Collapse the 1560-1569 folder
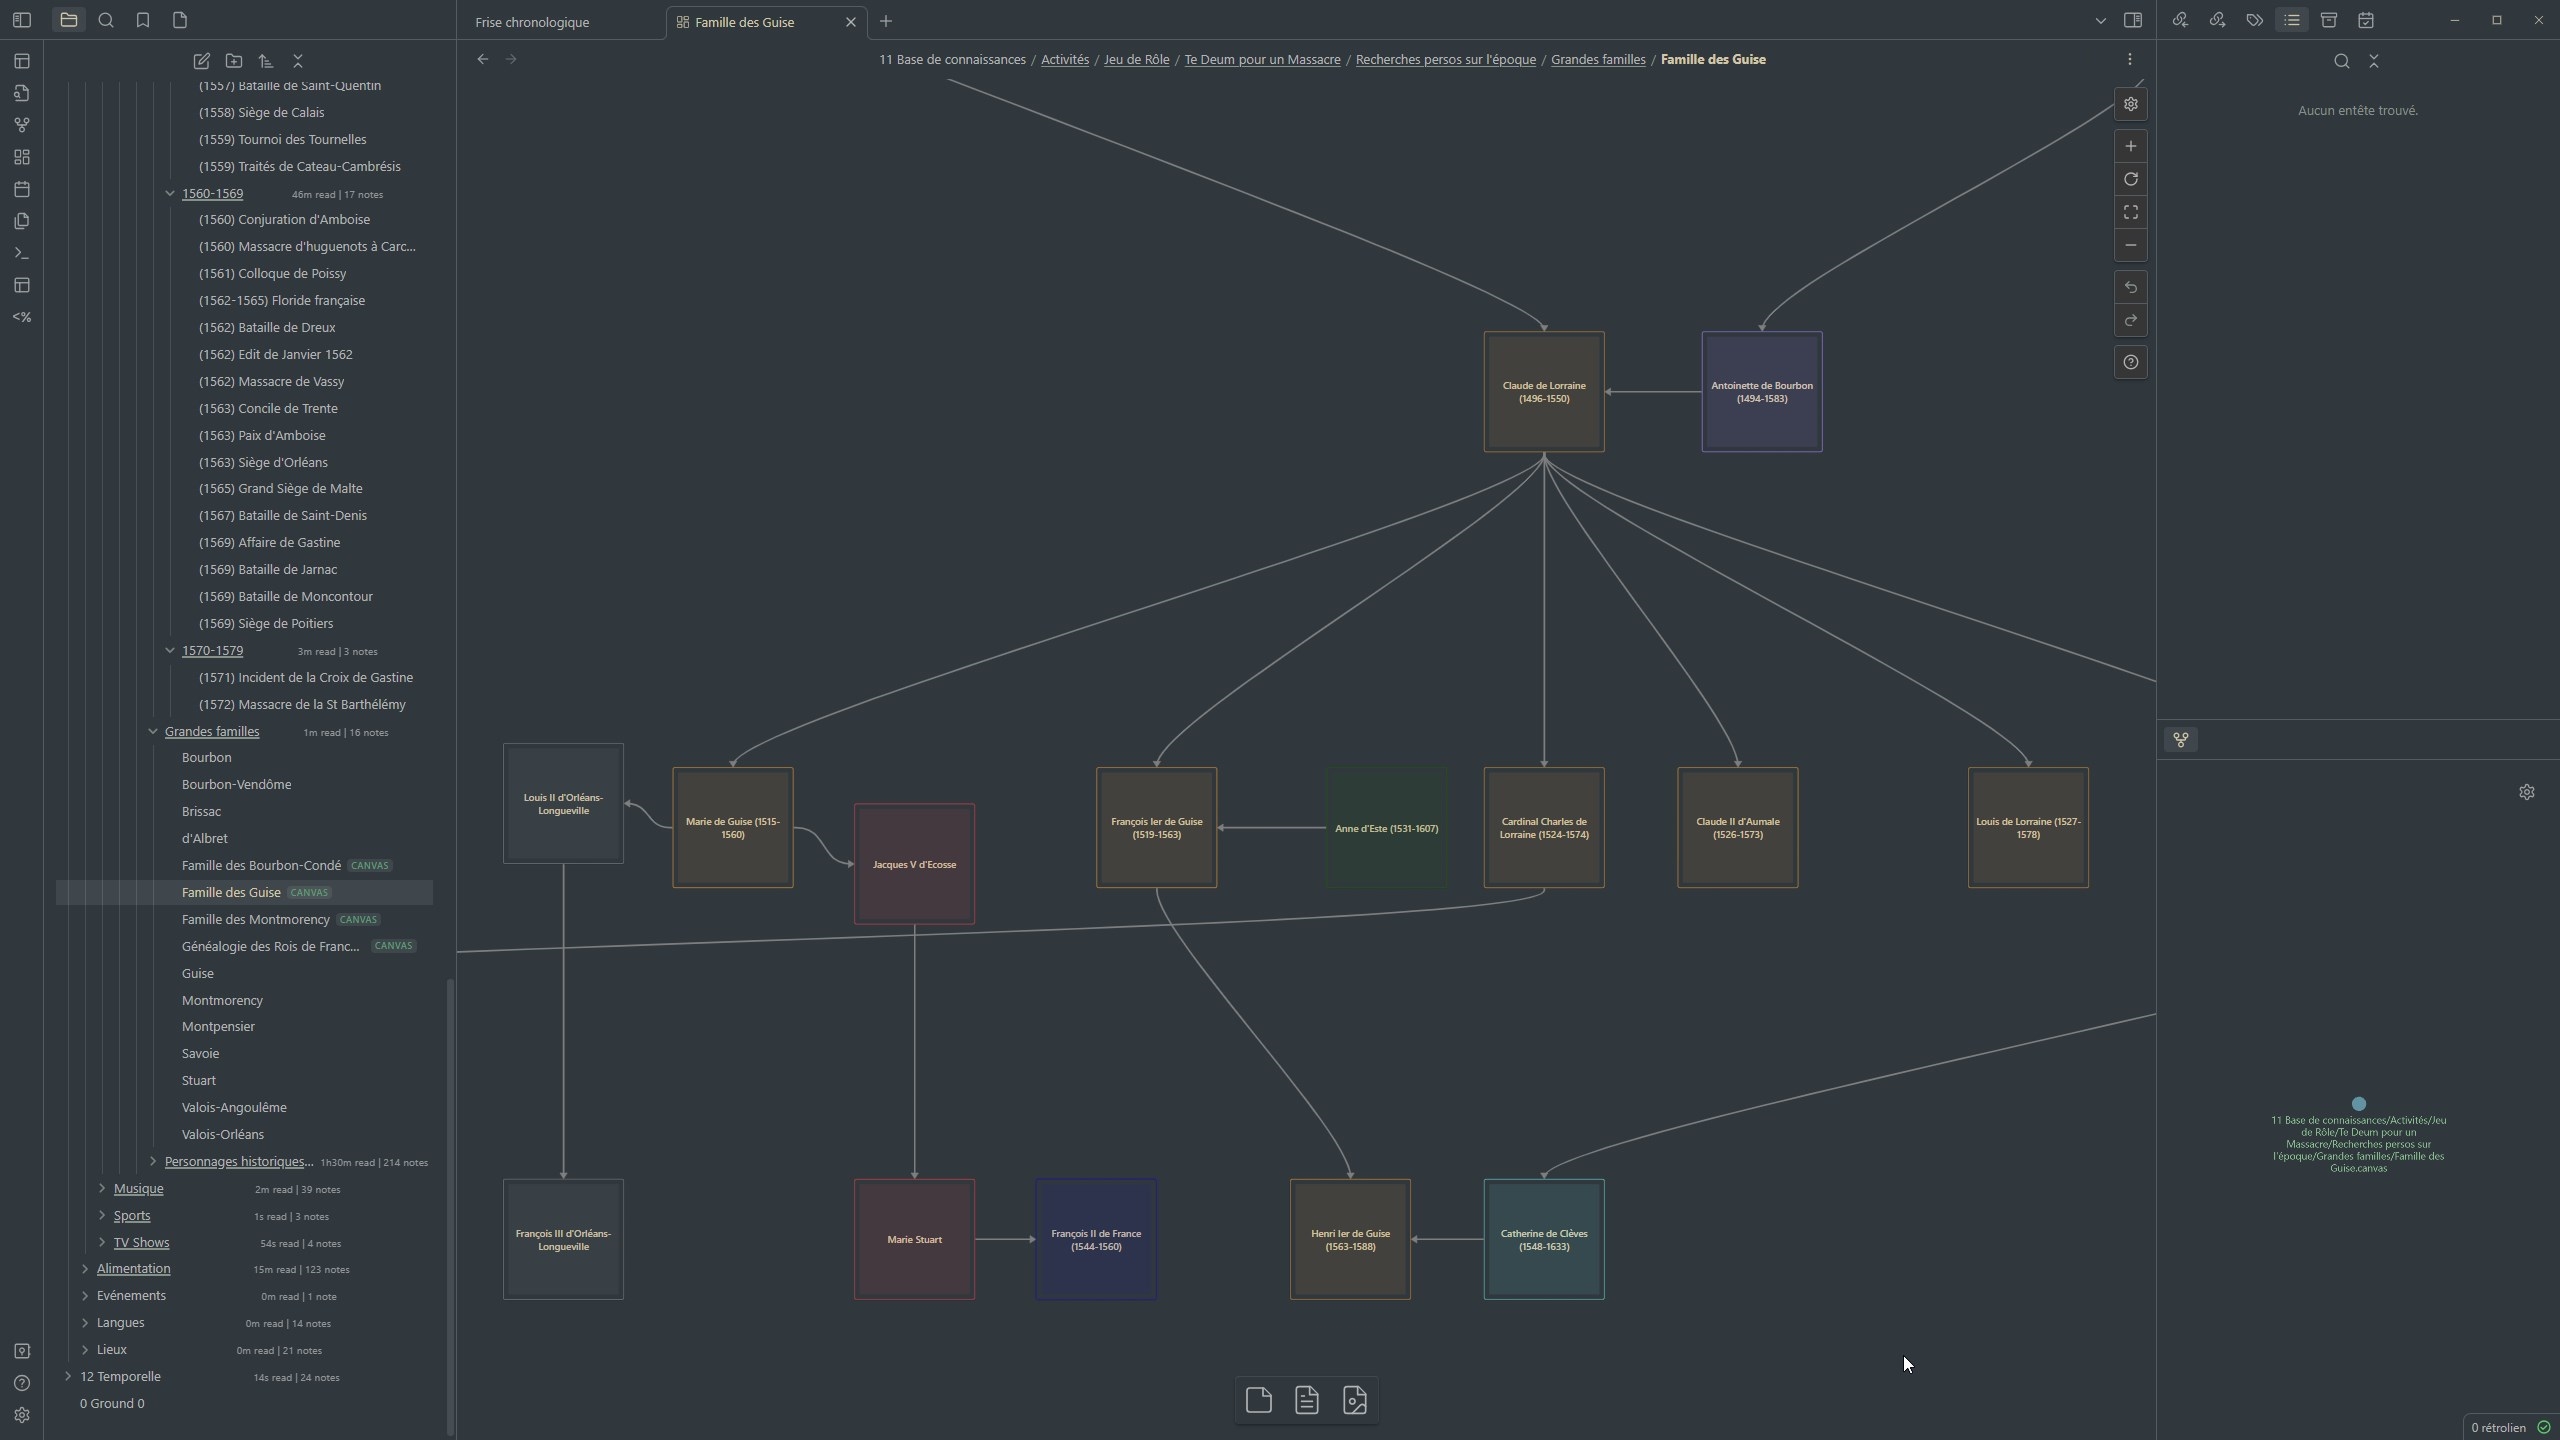 point(170,193)
